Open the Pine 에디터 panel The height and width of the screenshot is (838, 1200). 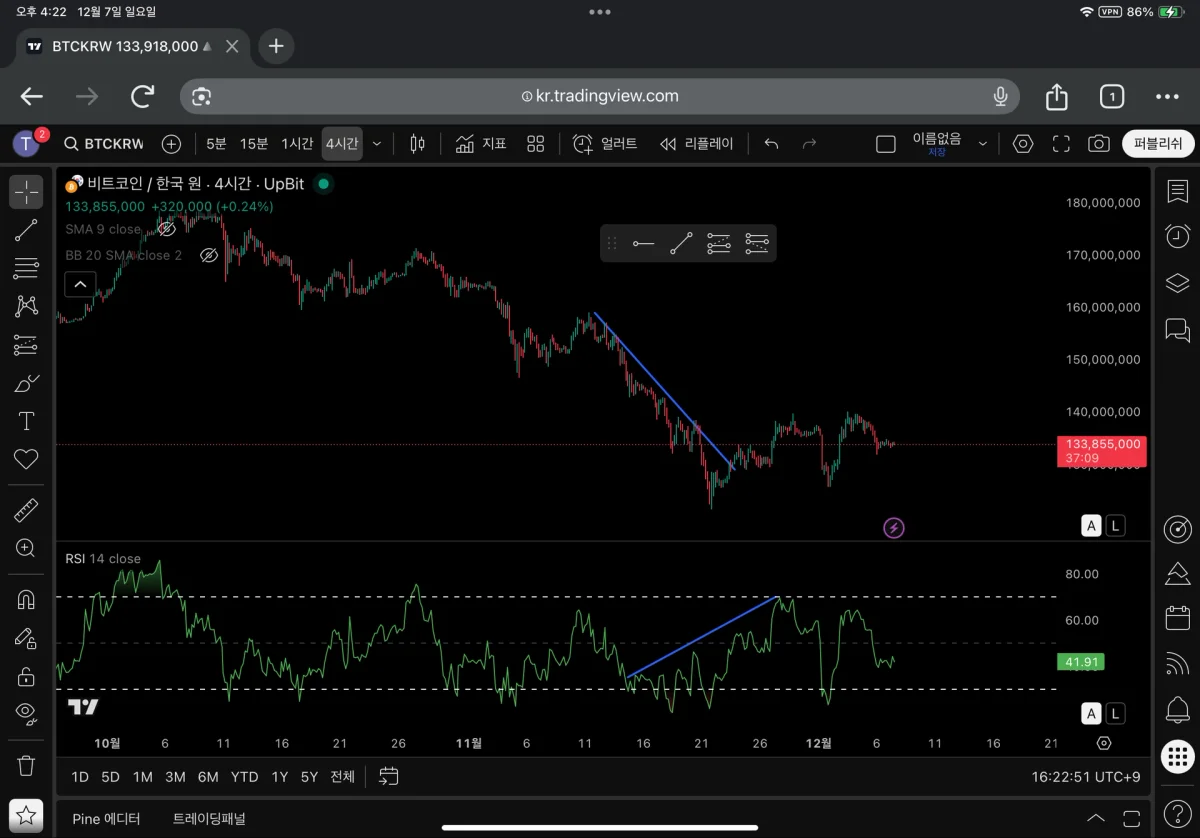[x=106, y=818]
